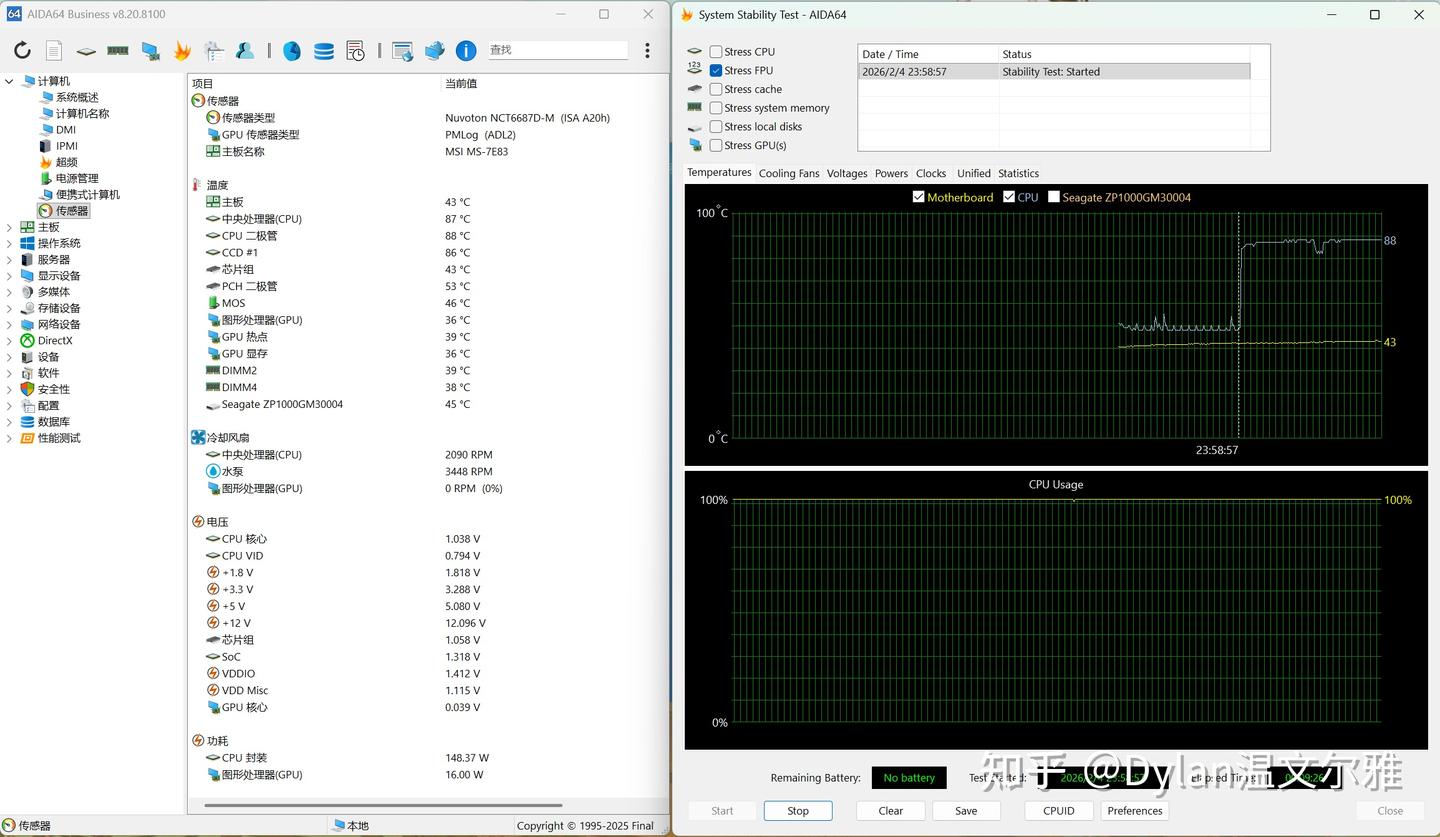Open Preferences in stability test
This screenshot has height=837, width=1440.
[1135, 811]
